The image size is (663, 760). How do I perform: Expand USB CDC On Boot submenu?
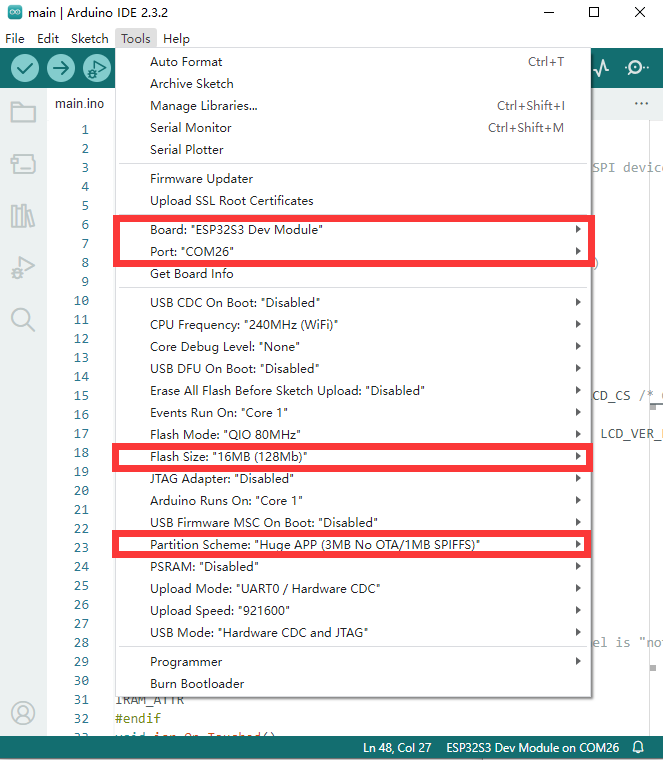pyautogui.click(x=353, y=302)
